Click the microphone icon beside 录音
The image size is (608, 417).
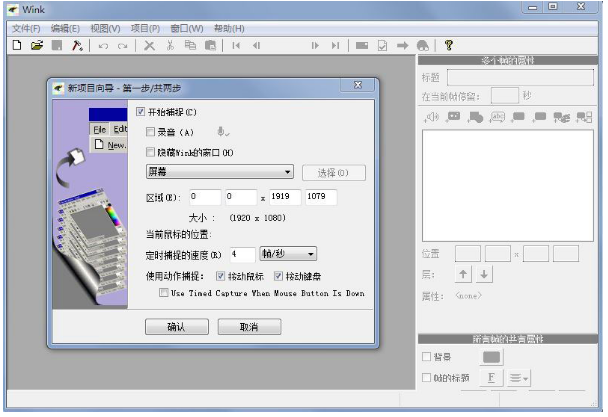tap(223, 132)
